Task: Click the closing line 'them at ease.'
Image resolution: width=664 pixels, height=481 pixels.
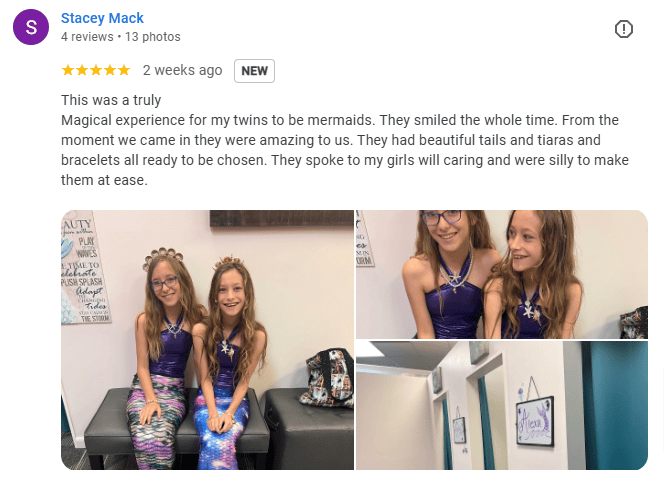Action: (104, 180)
